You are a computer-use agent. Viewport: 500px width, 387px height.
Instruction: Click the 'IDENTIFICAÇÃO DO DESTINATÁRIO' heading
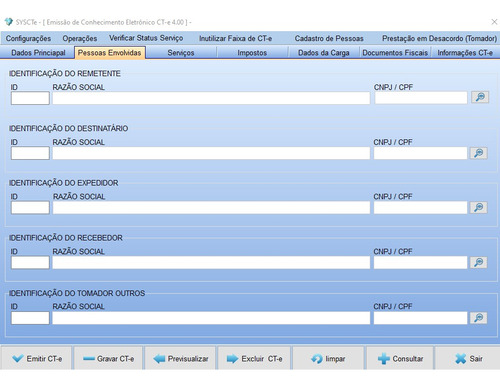point(68,128)
